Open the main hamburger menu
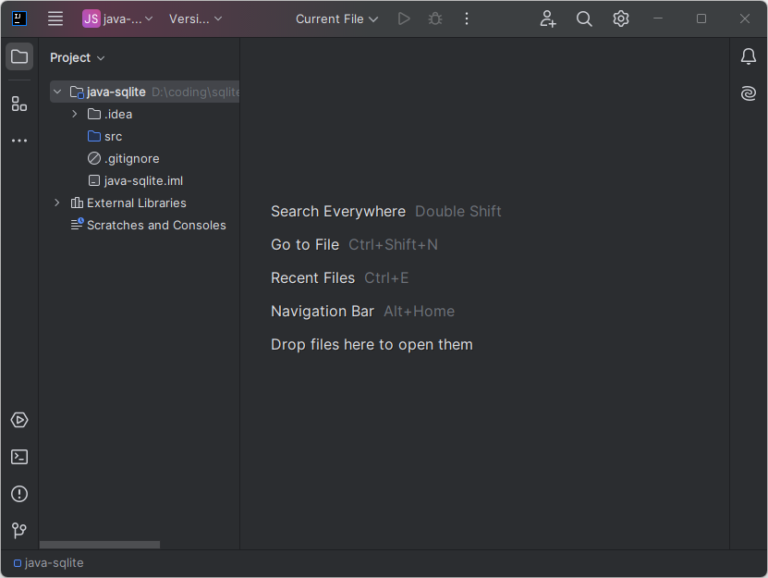 click(55, 19)
